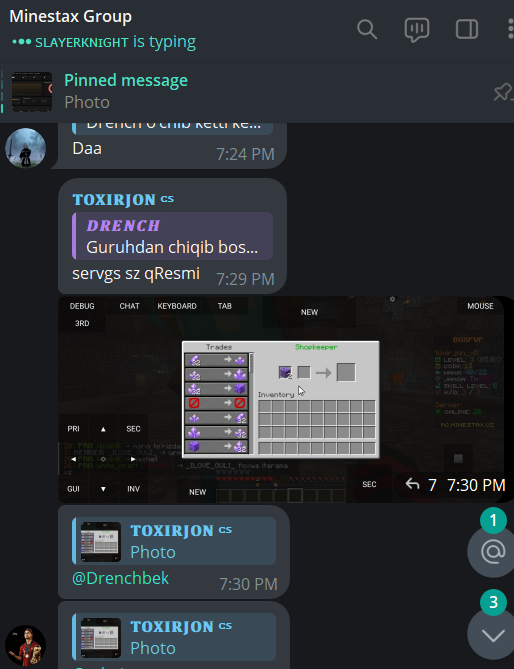Click the pinned message photo thumbnail

pyautogui.click(x=32, y=92)
